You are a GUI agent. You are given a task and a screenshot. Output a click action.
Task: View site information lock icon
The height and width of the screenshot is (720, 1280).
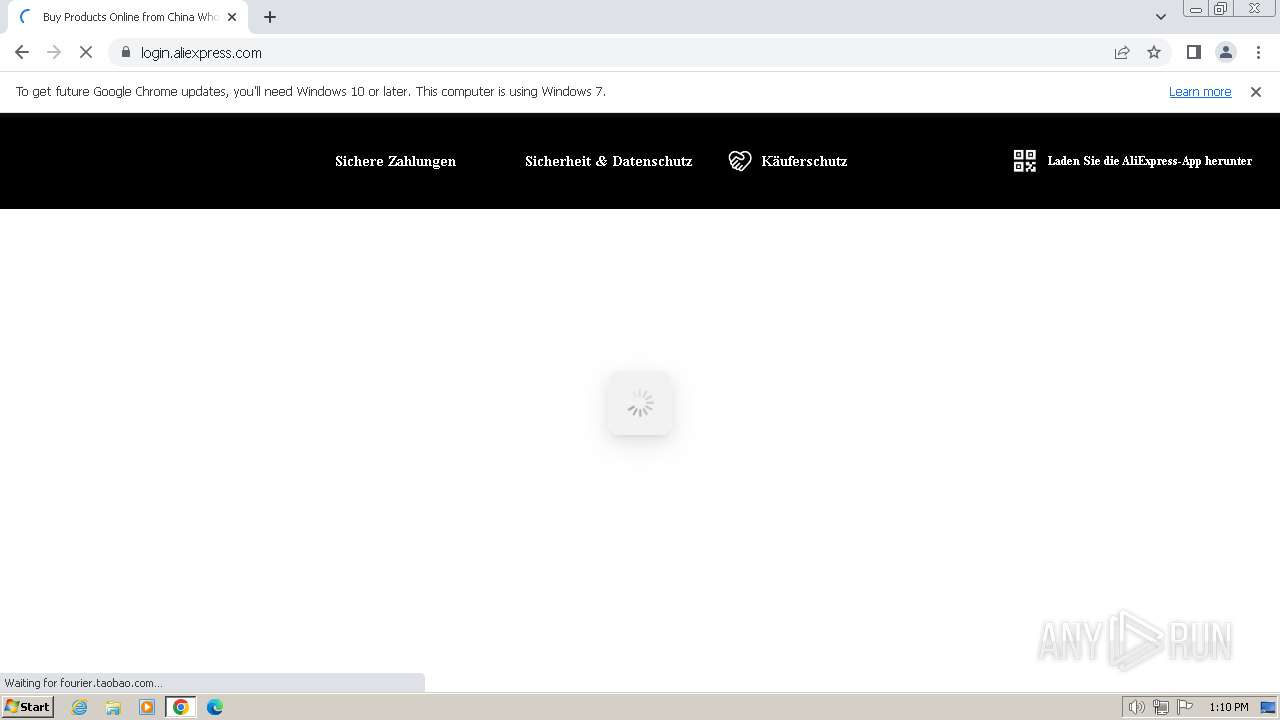126,52
